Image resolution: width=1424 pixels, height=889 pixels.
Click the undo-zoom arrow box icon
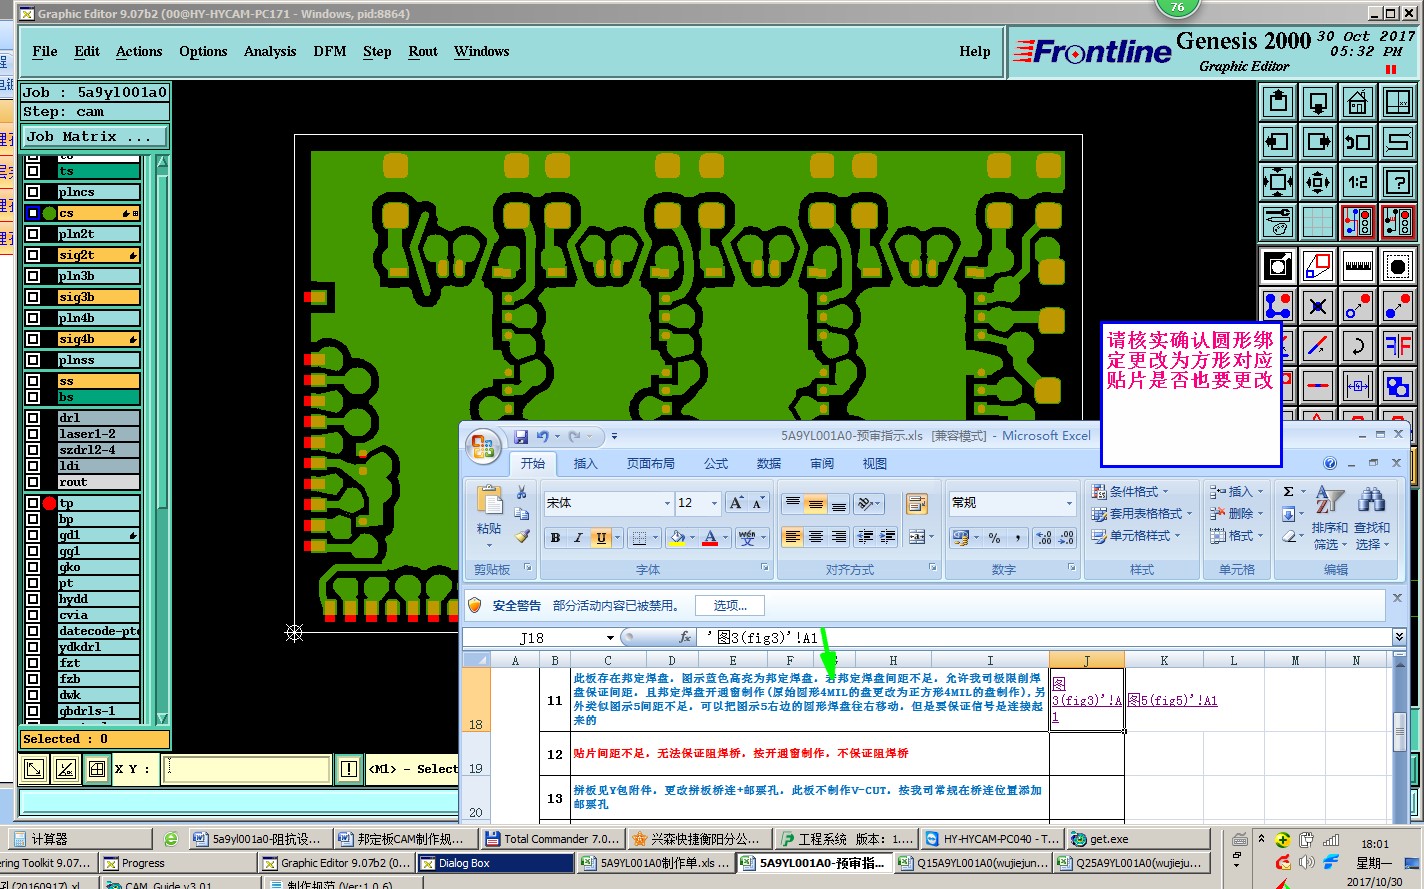coord(1358,142)
